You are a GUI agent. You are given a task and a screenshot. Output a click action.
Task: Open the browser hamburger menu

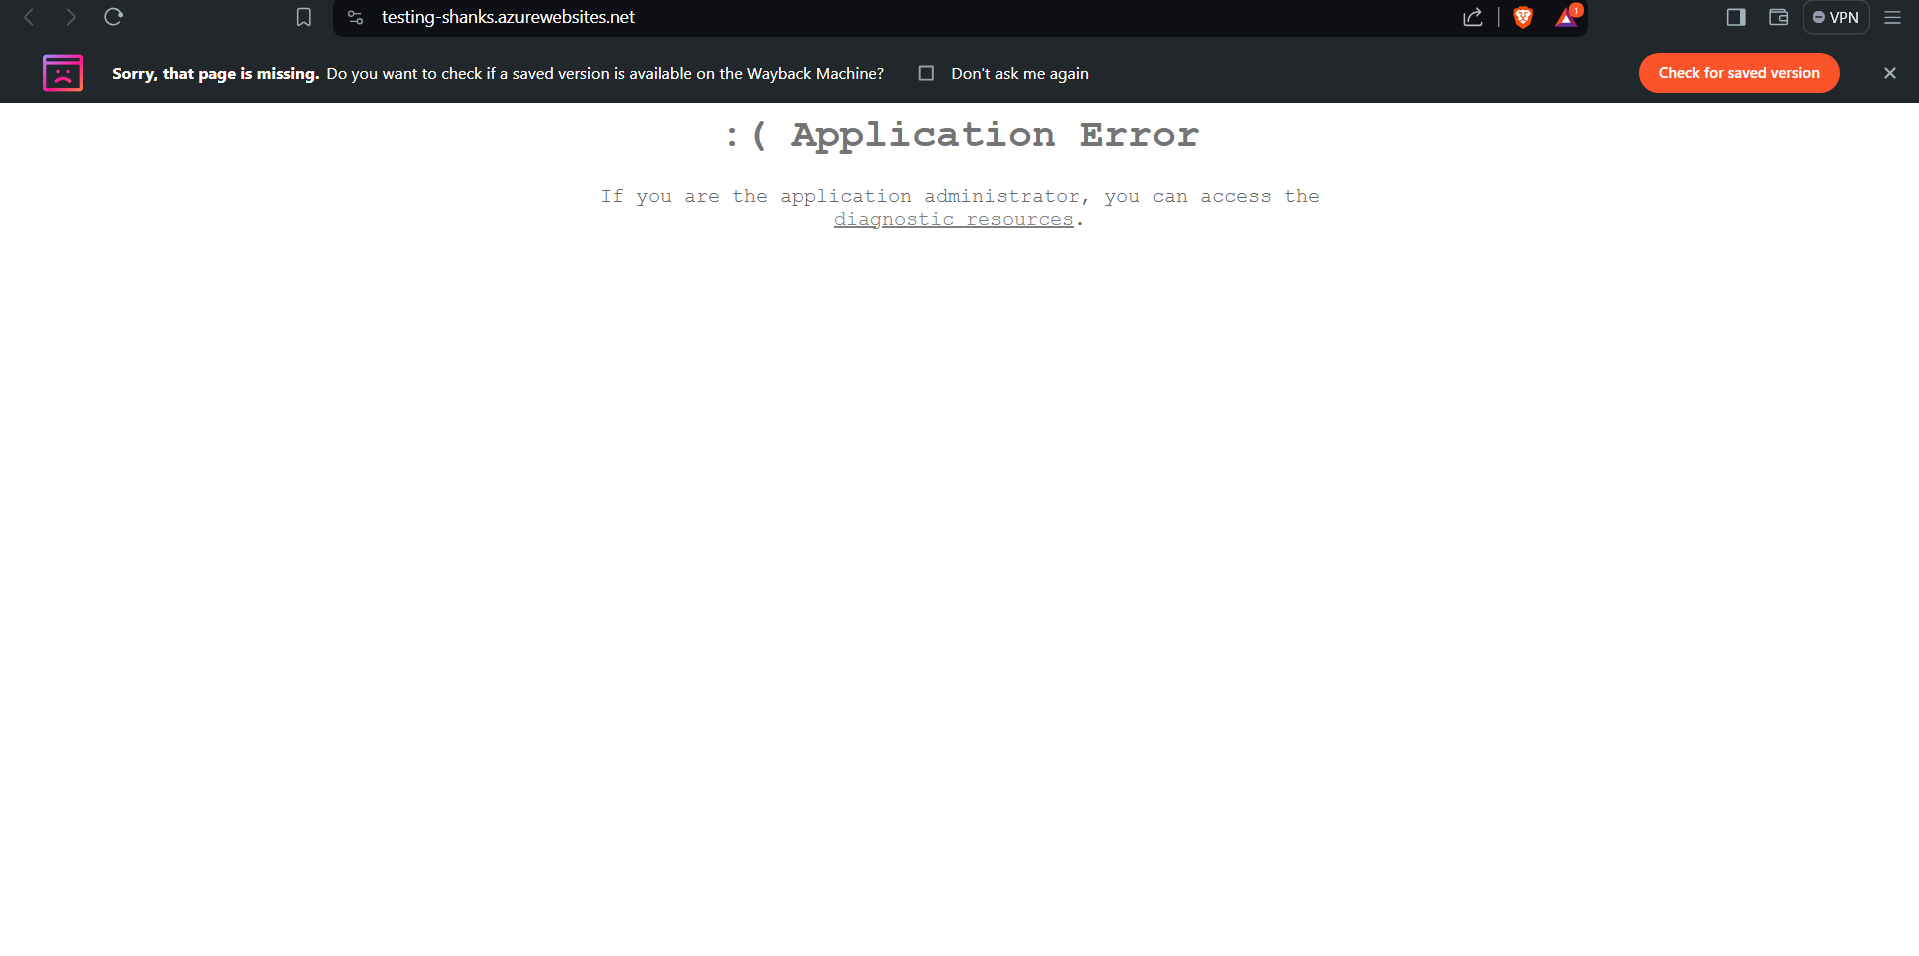point(1891,17)
